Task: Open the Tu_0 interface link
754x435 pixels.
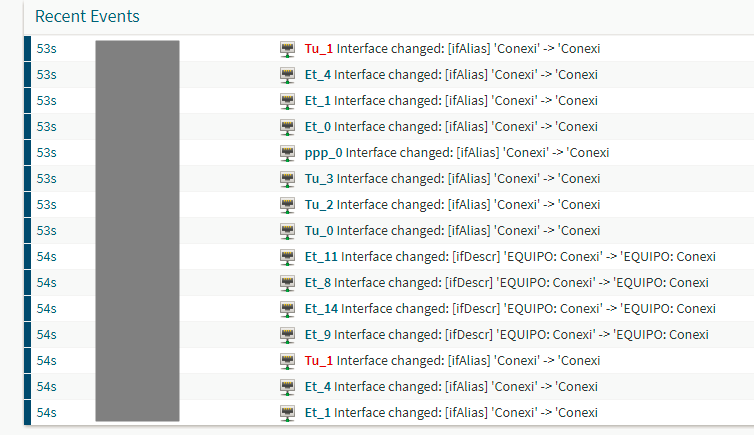Action: coord(319,231)
